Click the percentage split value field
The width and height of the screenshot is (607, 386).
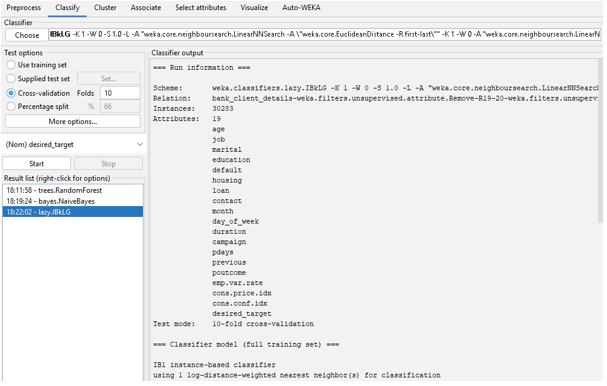pyautogui.click(x=120, y=106)
